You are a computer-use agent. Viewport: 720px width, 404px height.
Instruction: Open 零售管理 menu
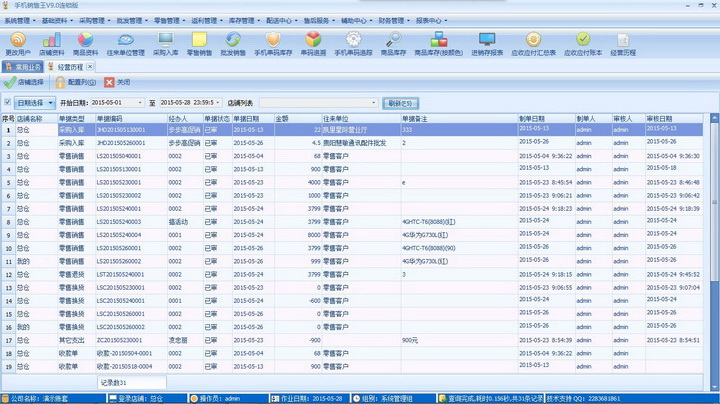pos(169,21)
